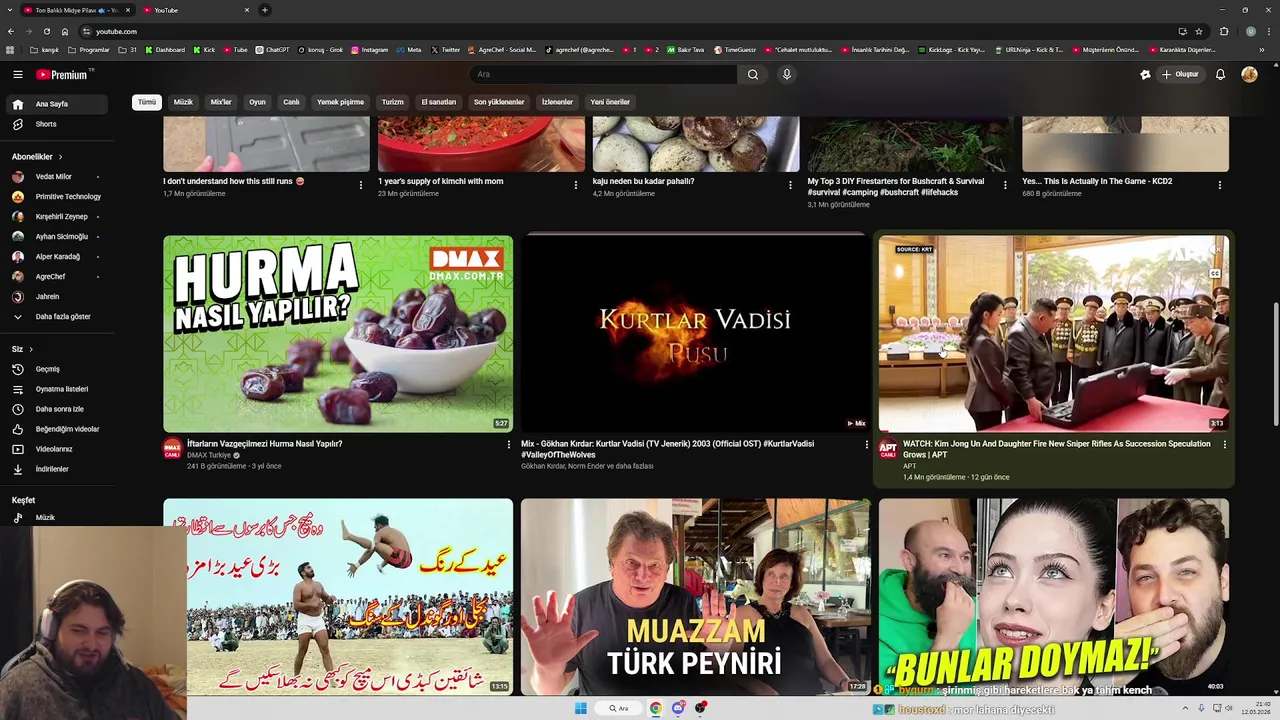This screenshot has height=720, width=1280.
Task: Select the Mix'ler filter chip
Action: click(221, 102)
